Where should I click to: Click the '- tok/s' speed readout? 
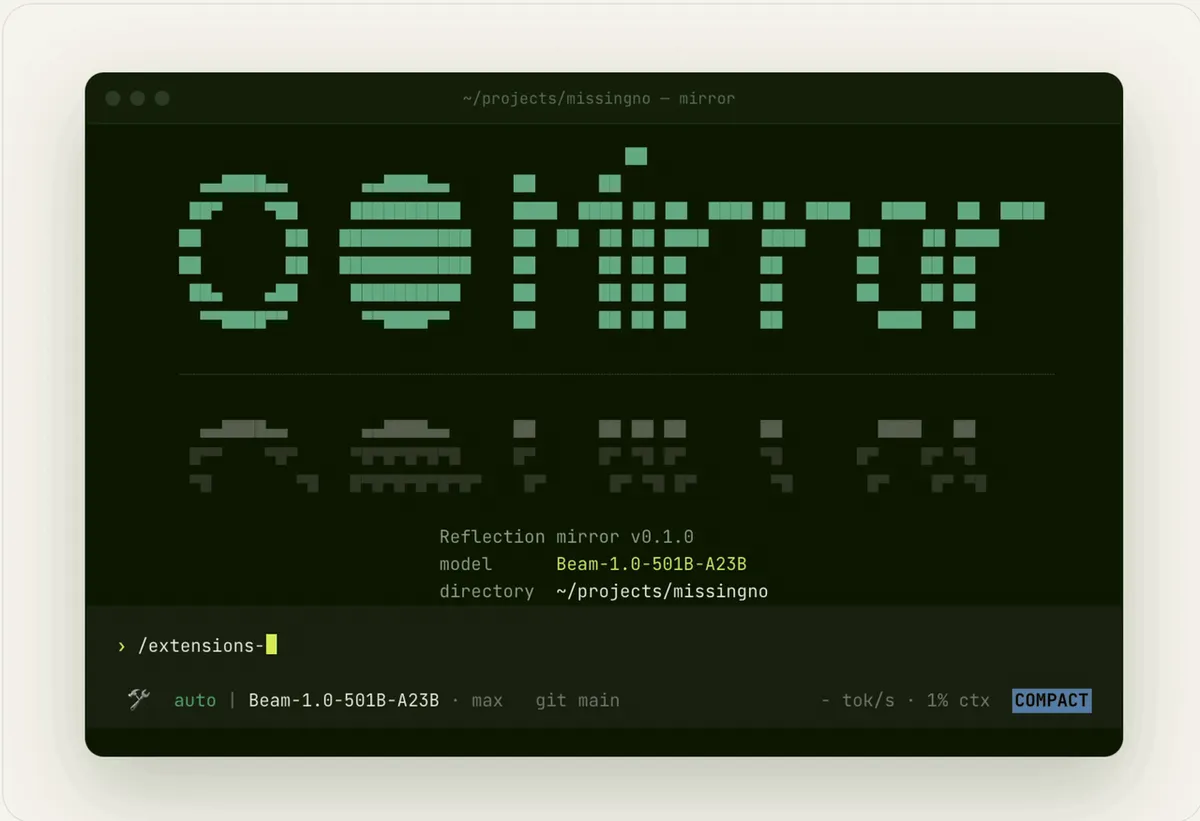[858, 700]
